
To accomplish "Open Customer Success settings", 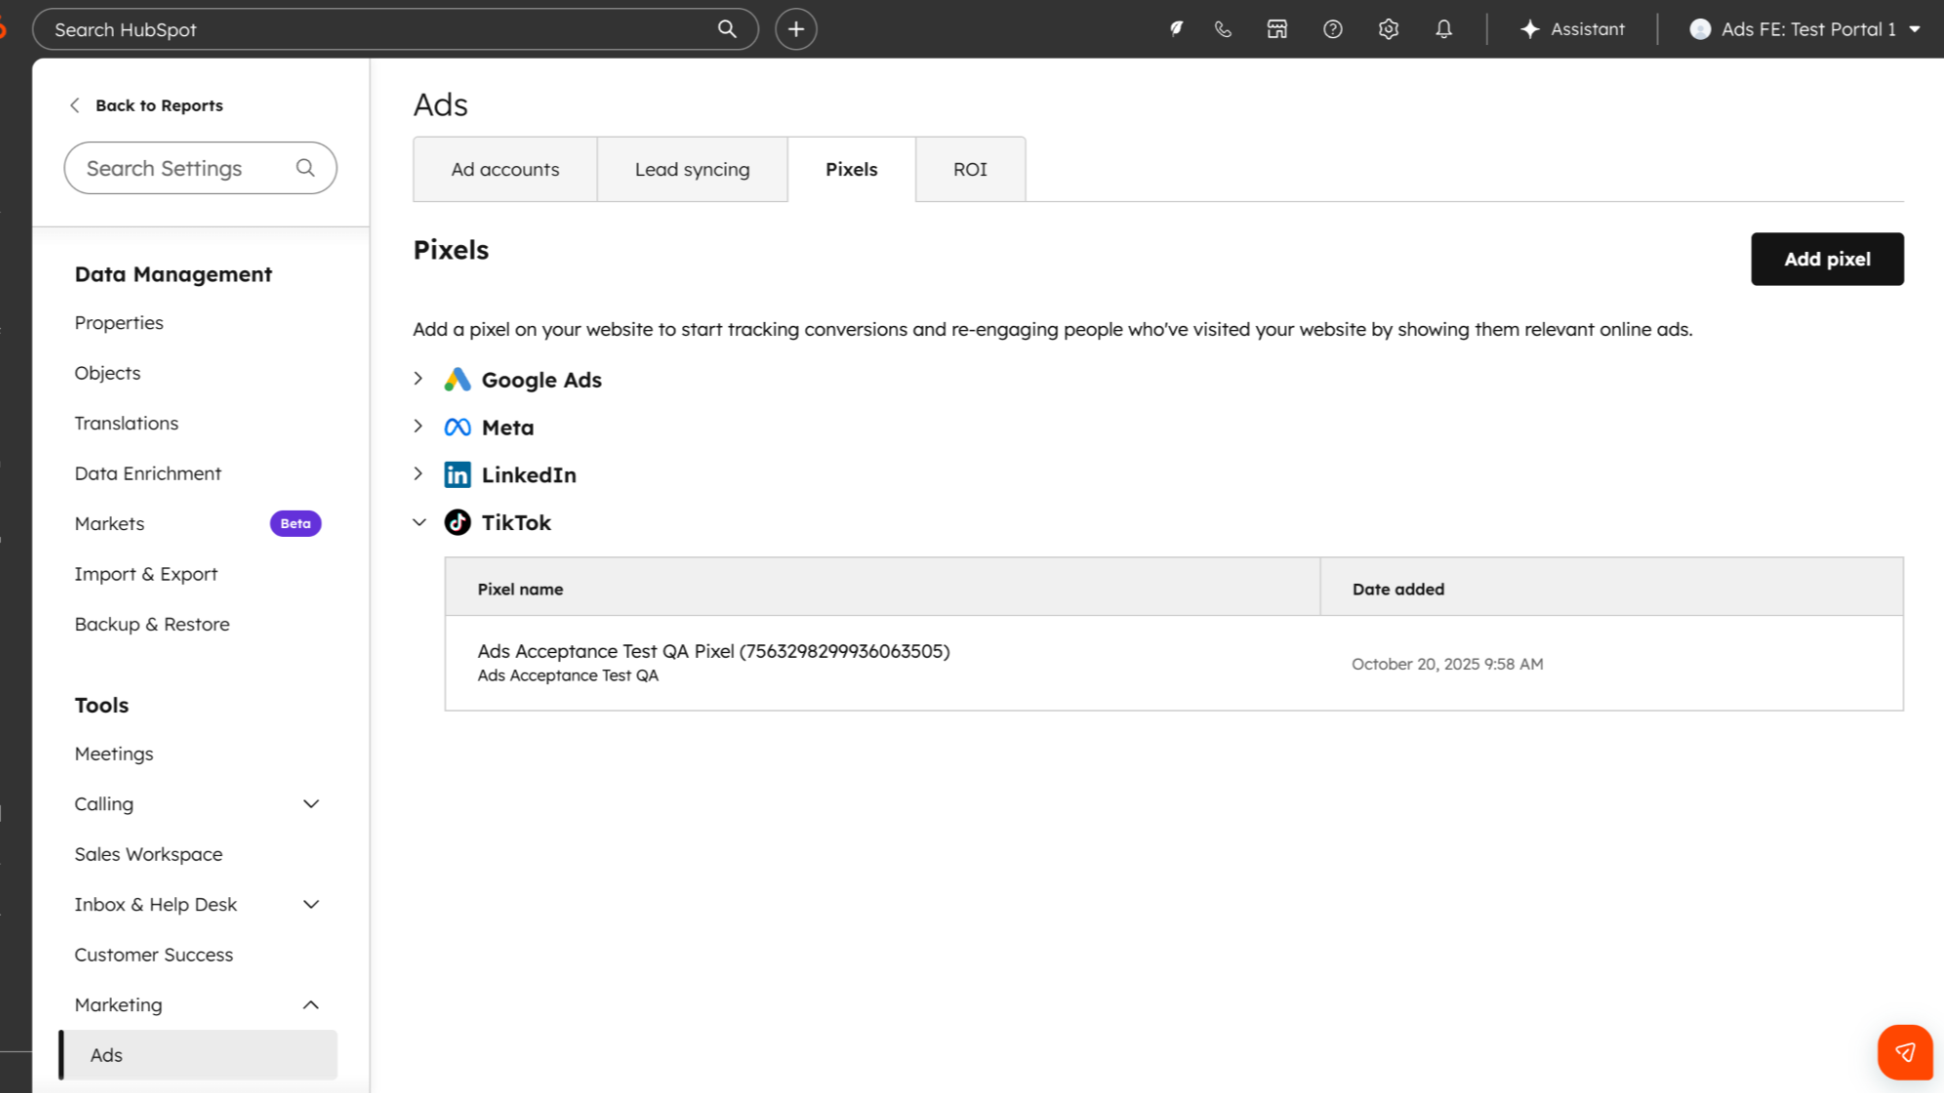I will pyautogui.click(x=154, y=955).
